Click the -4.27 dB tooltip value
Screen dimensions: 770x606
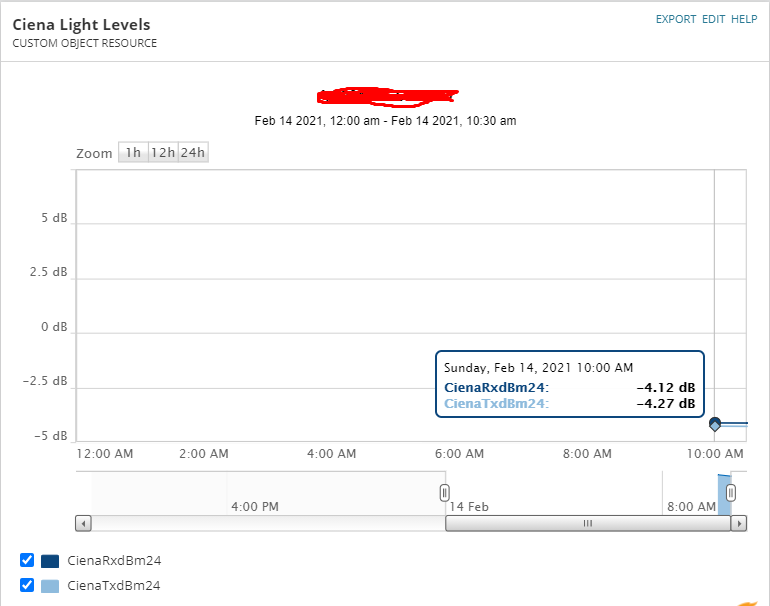click(666, 404)
